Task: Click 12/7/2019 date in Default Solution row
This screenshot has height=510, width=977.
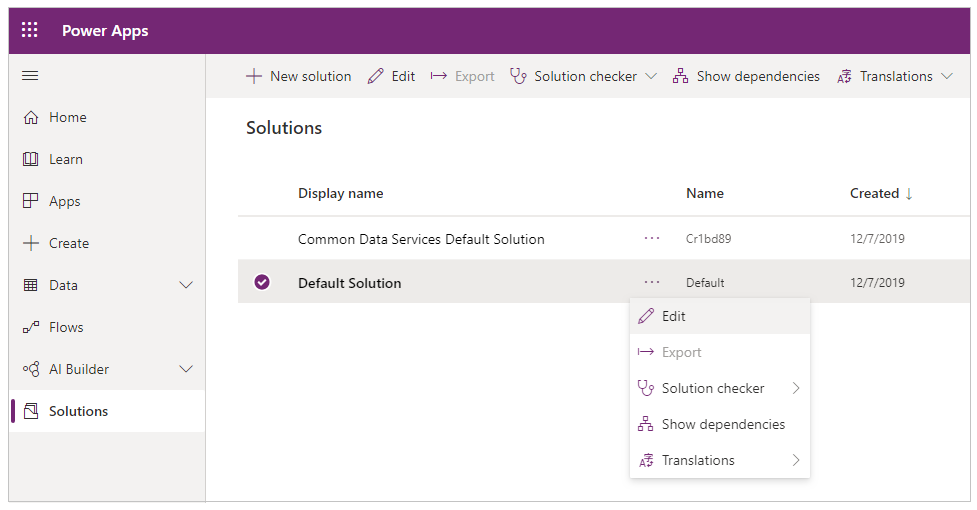Action: [x=877, y=283]
